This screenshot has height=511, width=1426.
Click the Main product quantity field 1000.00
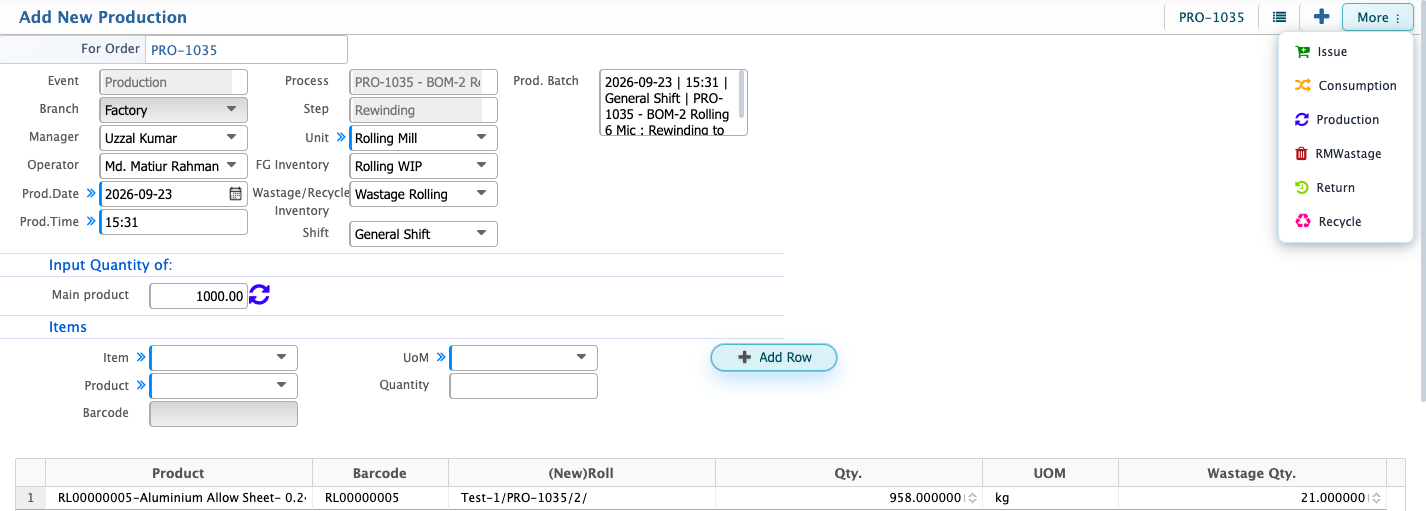(198, 296)
